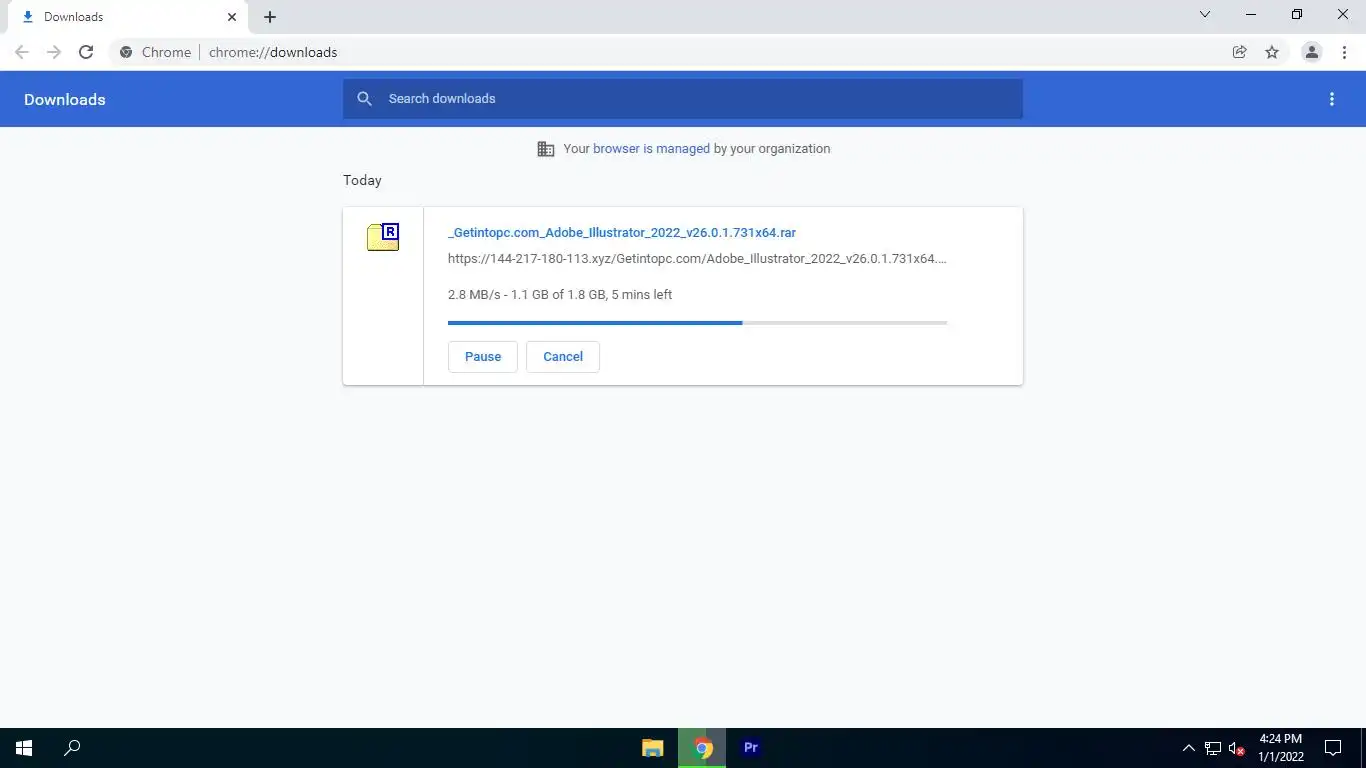The width and height of the screenshot is (1366, 768).
Task: Minimize the Chrome window
Action: [1251, 14]
